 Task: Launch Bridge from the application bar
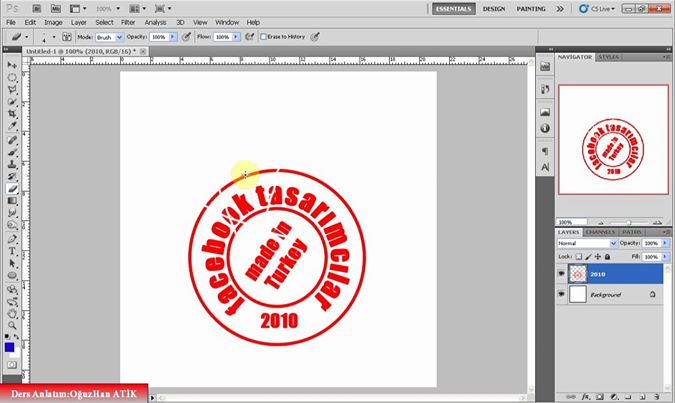tap(37, 9)
